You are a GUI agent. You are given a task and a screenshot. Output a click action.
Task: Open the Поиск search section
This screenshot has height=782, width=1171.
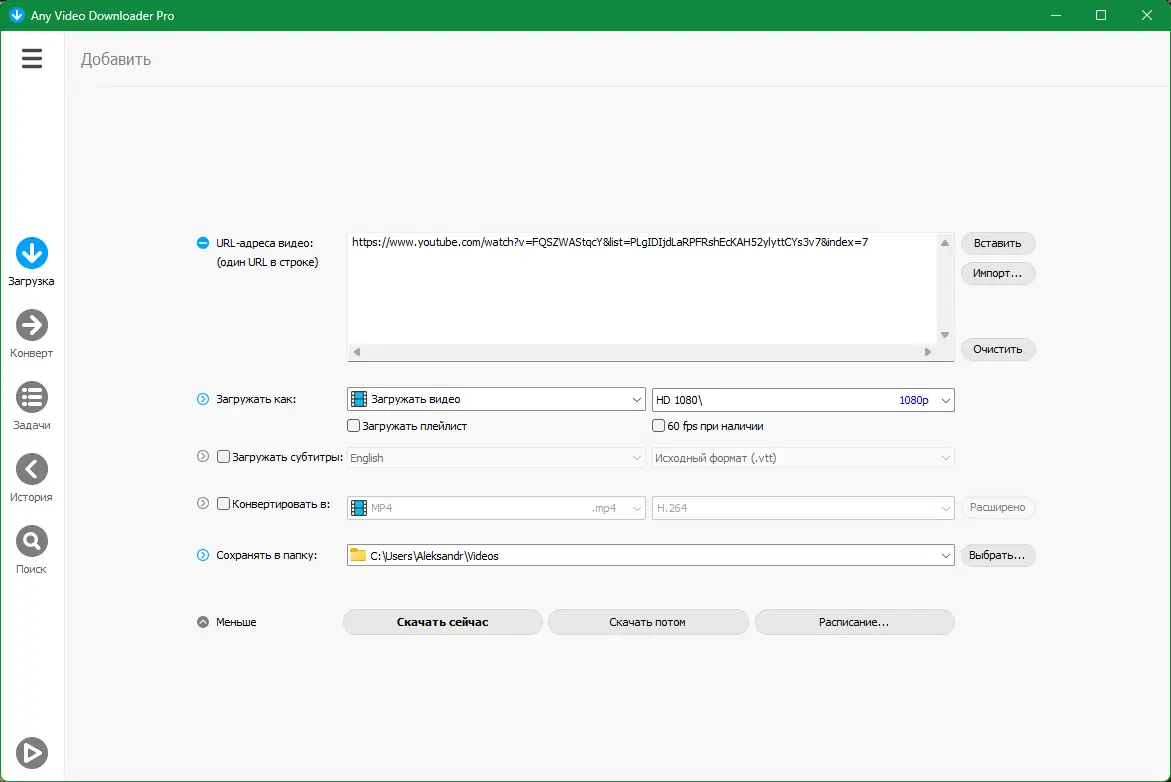point(31,548)
